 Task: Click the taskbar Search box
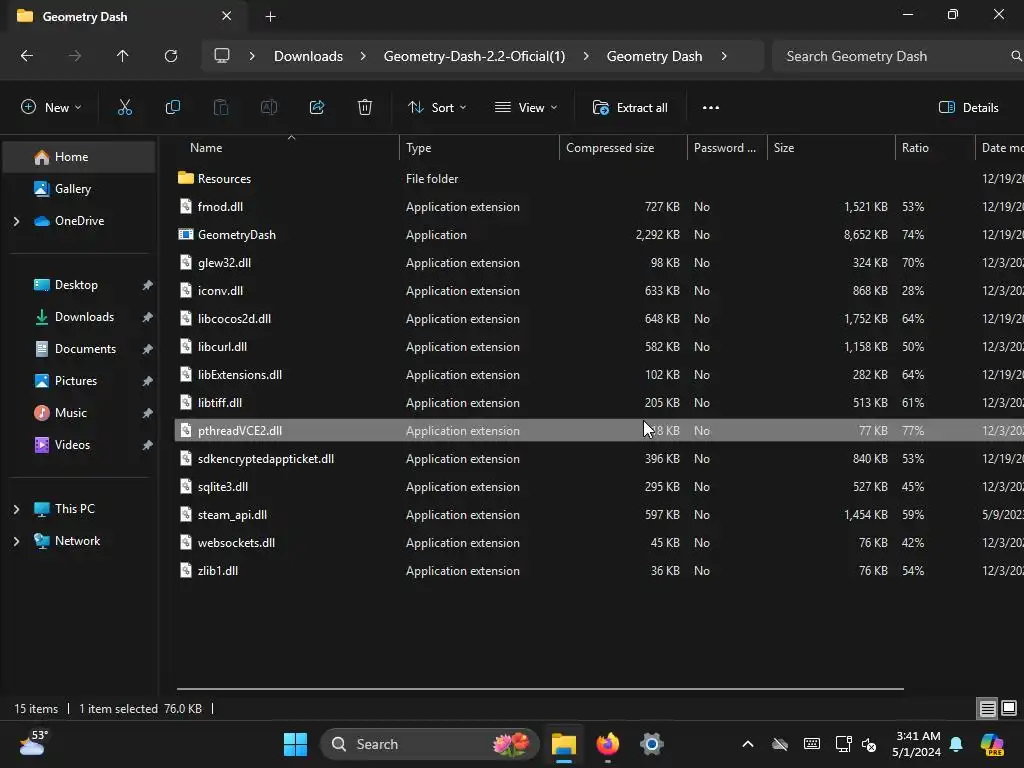pyautogui.click(x=429, y=744)
